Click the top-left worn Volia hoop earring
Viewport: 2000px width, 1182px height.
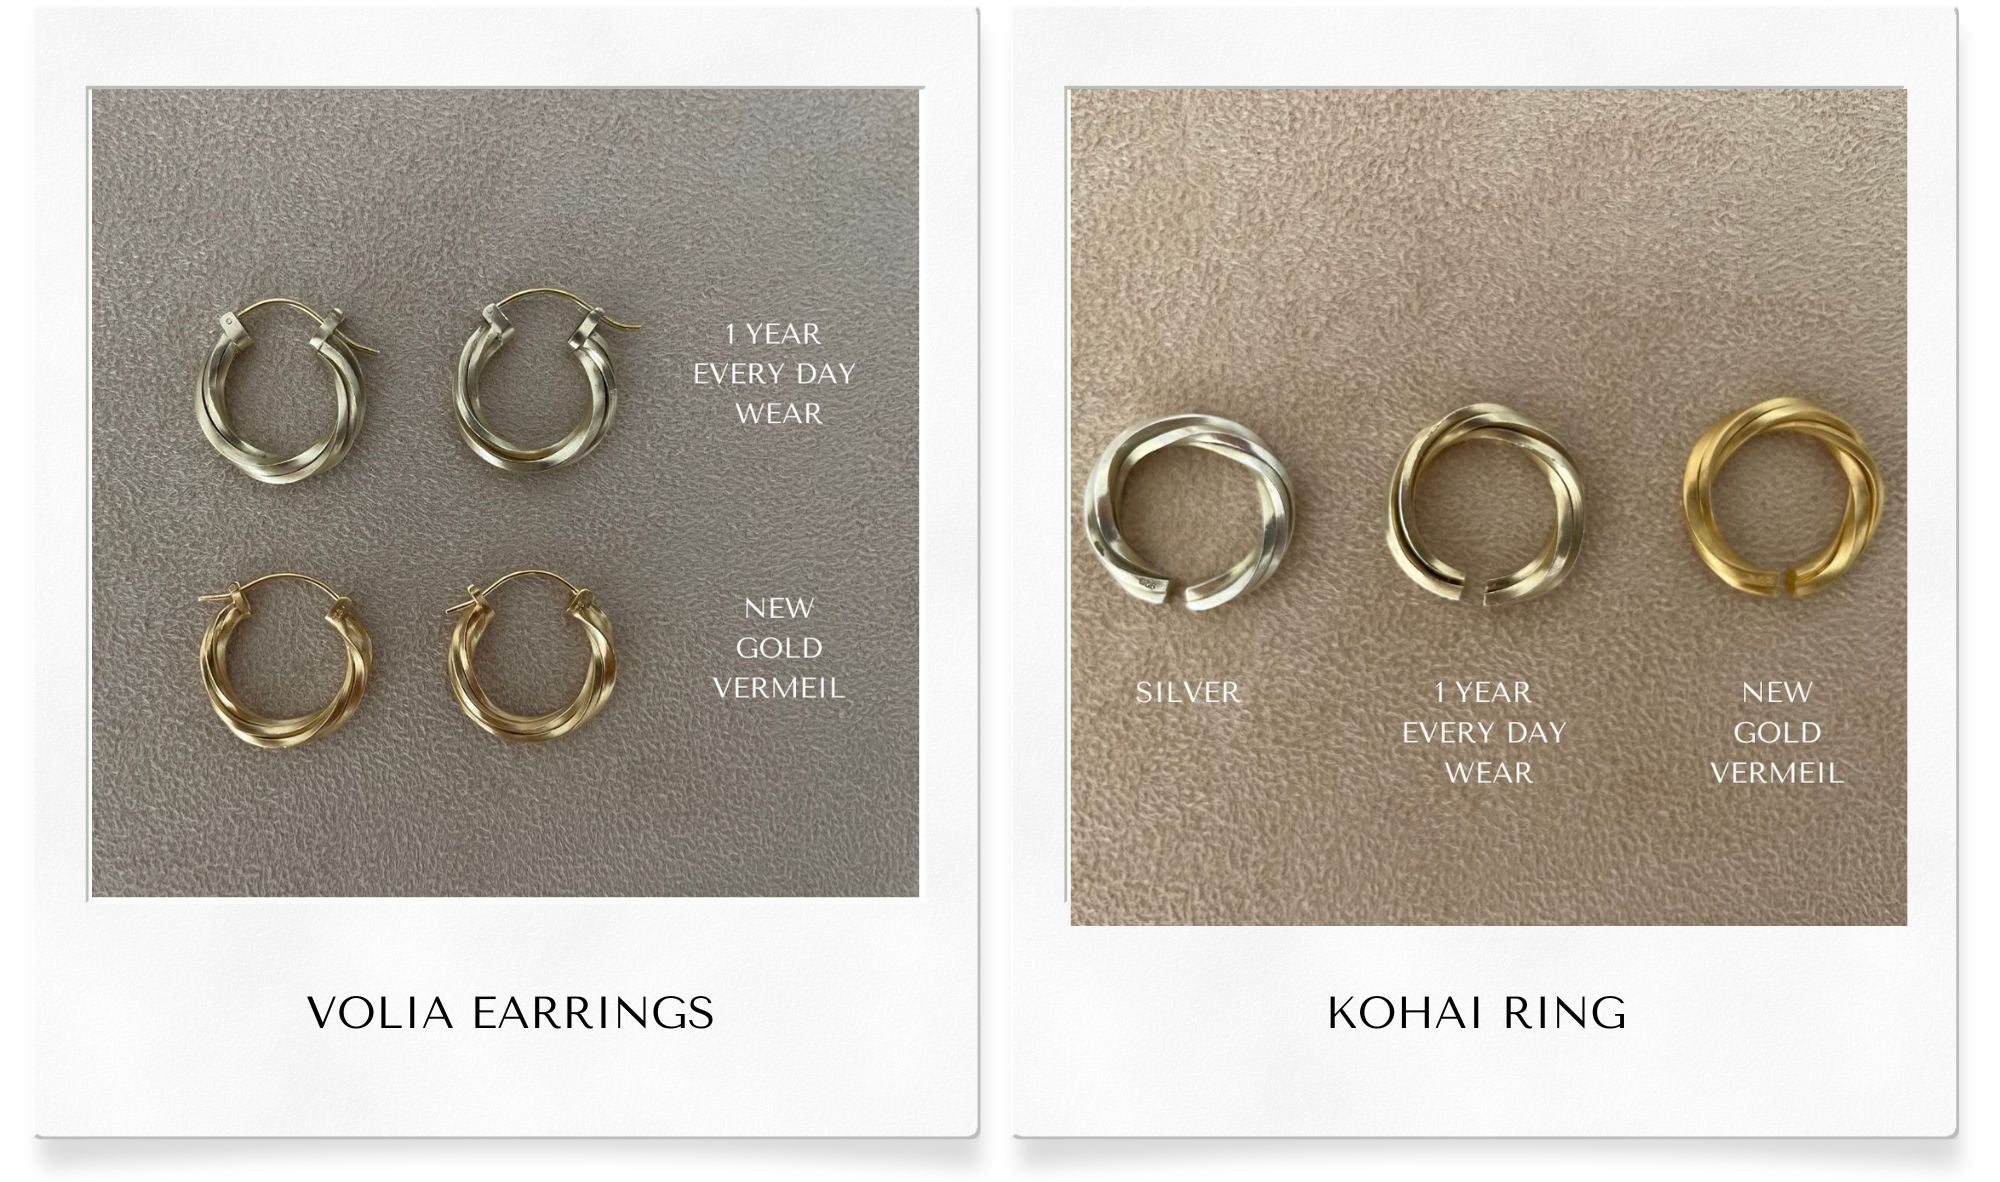point(282,394)
